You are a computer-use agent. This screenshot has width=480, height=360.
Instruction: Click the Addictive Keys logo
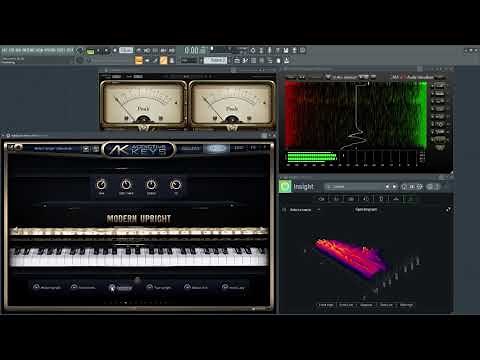click(x=139, y=150)
